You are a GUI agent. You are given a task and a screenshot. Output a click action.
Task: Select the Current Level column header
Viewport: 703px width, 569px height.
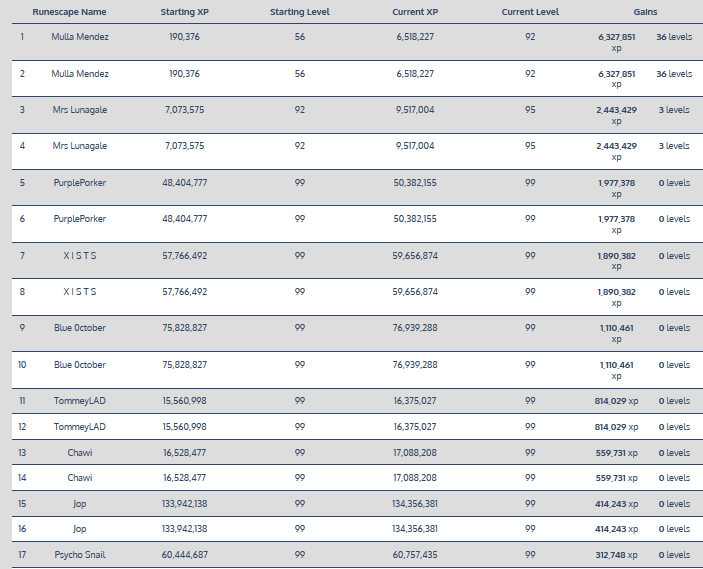(530, 12)
